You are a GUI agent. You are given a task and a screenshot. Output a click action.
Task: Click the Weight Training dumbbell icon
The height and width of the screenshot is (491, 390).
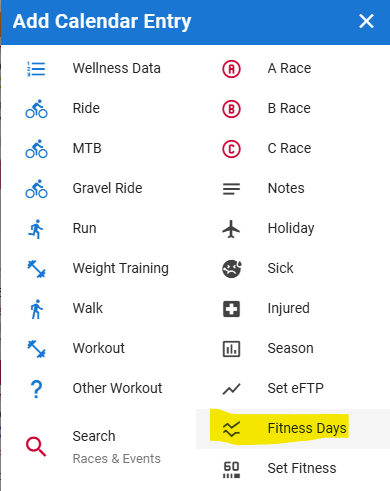[36, 269]
